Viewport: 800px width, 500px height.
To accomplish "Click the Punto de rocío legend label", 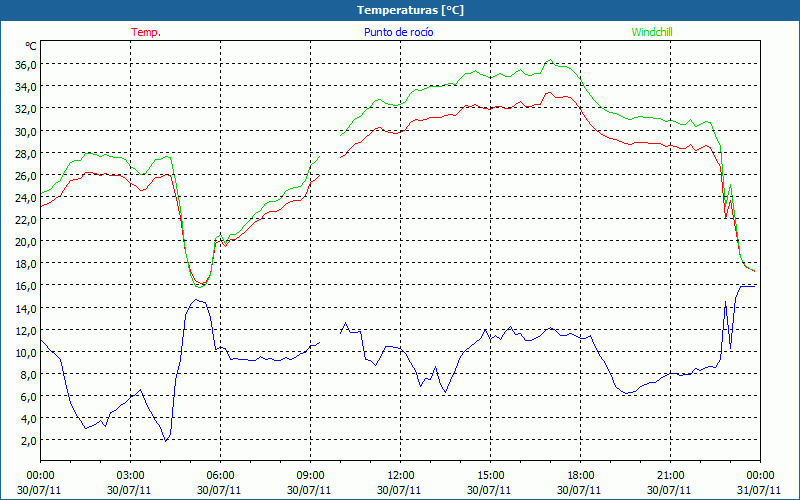I will click(398, 32).
